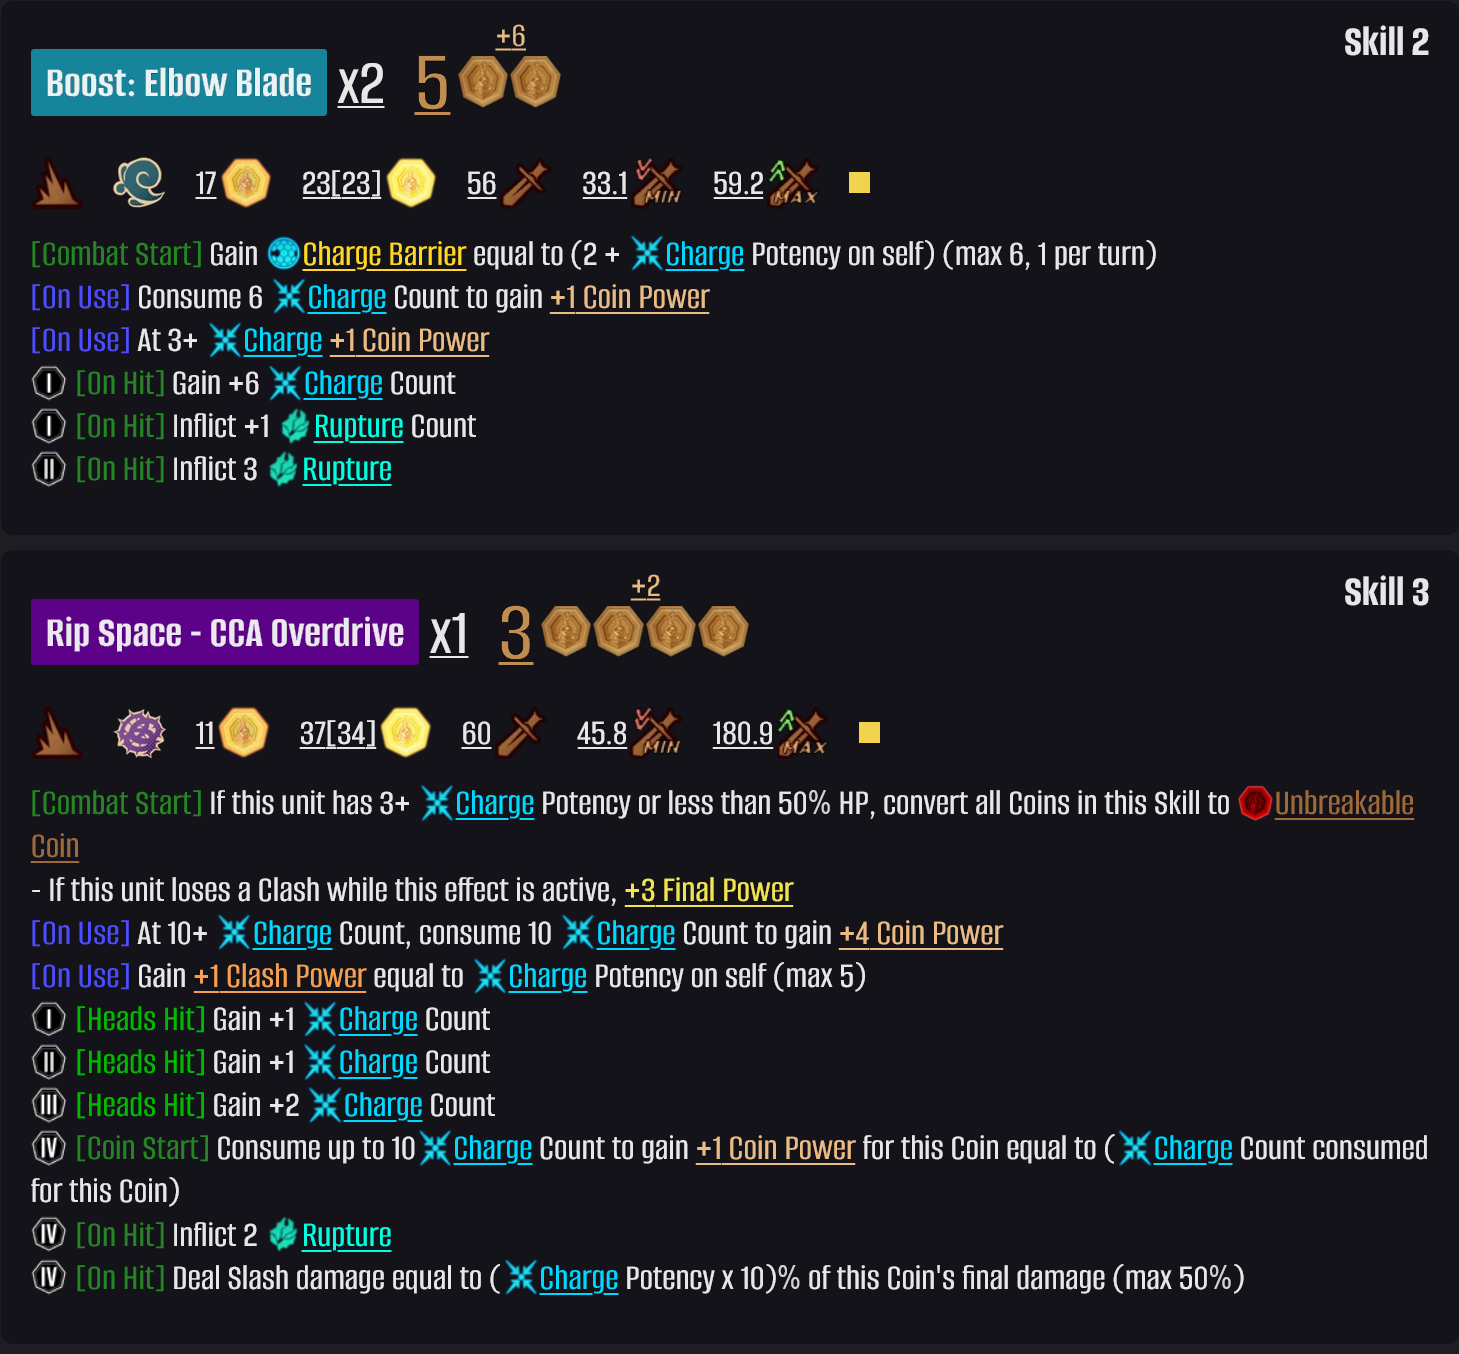Click the min damage icon beside 33.1
The image size is (1459, 1354).
pyautogui.click(x=657, y=183)
